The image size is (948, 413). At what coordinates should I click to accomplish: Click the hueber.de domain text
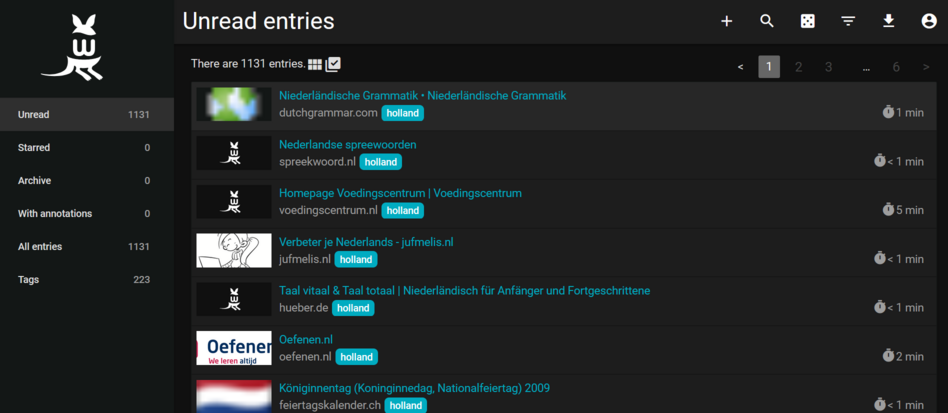pyautogui.click(x=304, y=307)
